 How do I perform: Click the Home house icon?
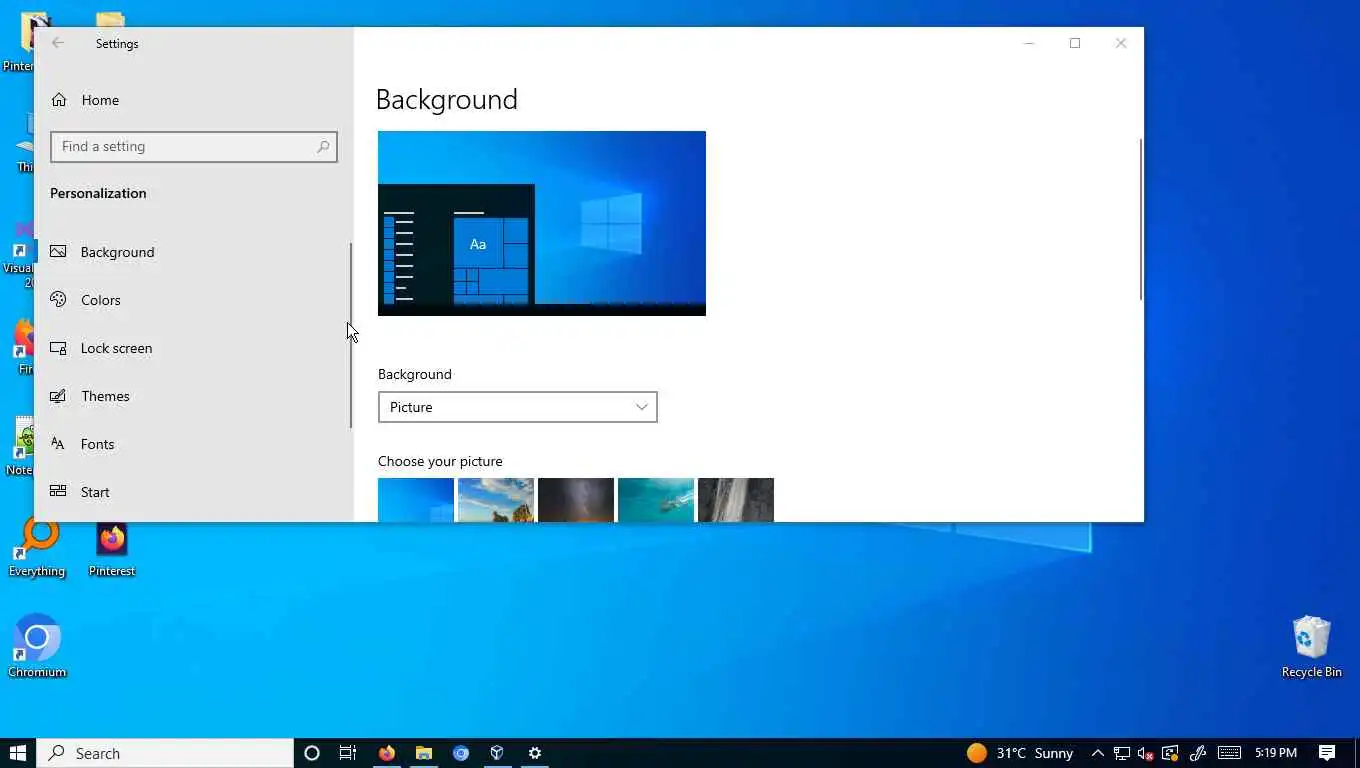point(59,100)
